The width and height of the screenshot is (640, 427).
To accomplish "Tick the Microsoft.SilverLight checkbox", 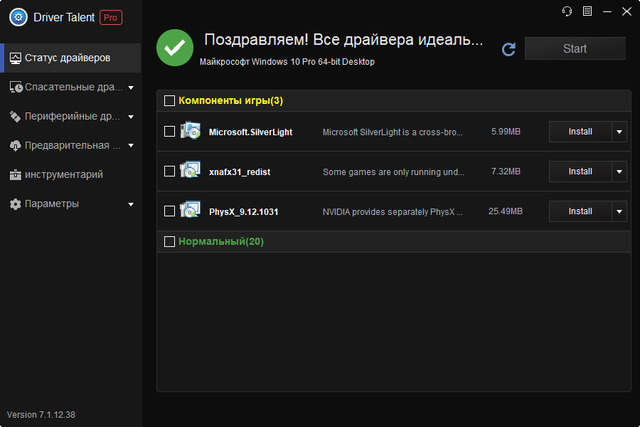I will 169,131.
